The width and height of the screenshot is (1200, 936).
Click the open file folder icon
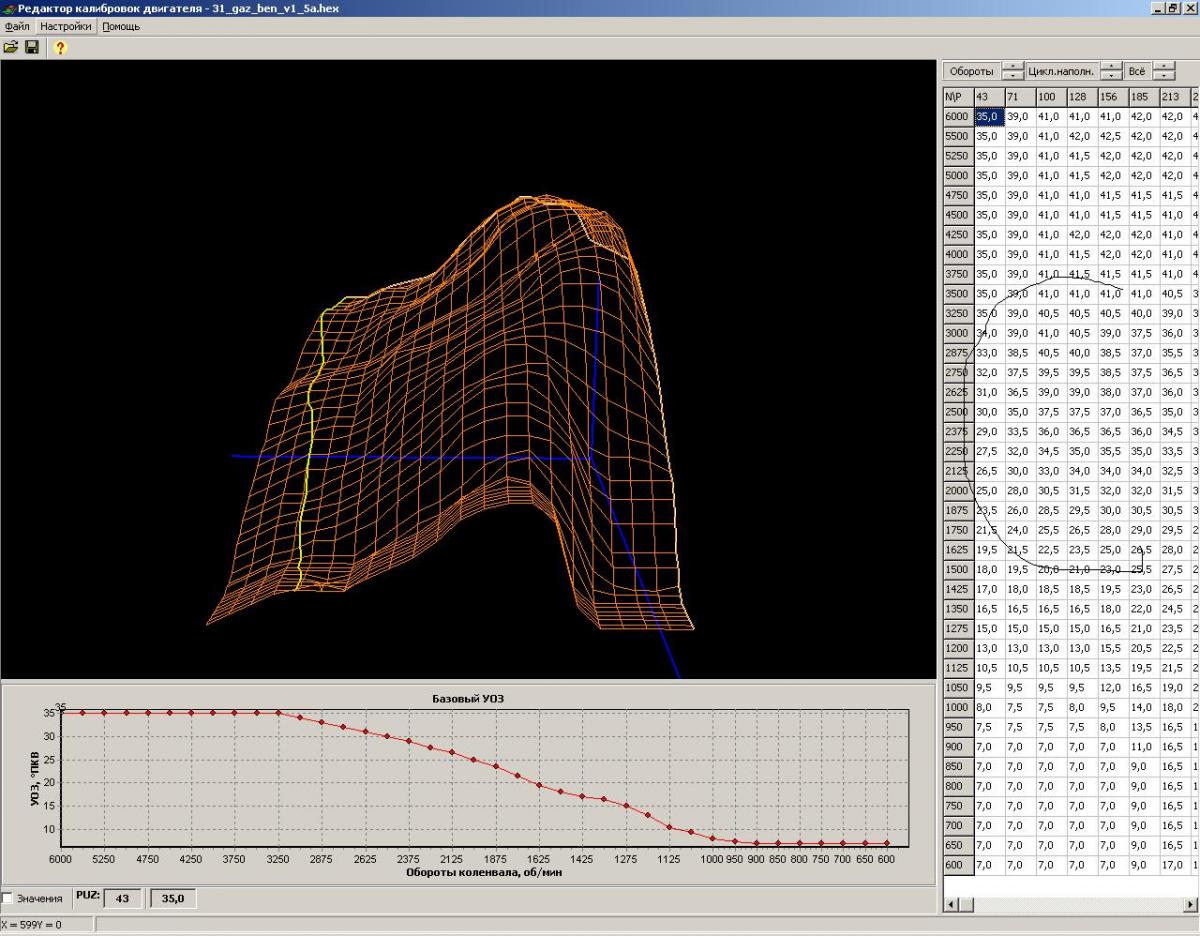click(11, 47)
